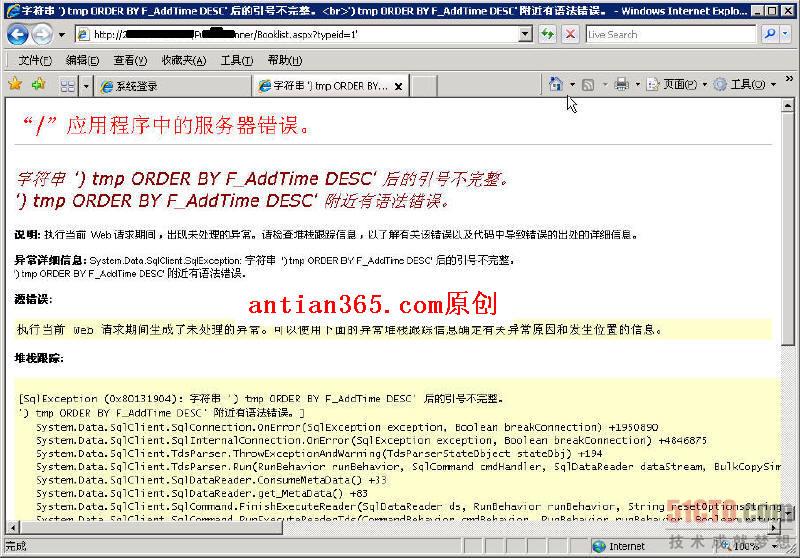Open the 编辑(E) menu
This screenshot has height=558, width=800.
tap(82, 61)
